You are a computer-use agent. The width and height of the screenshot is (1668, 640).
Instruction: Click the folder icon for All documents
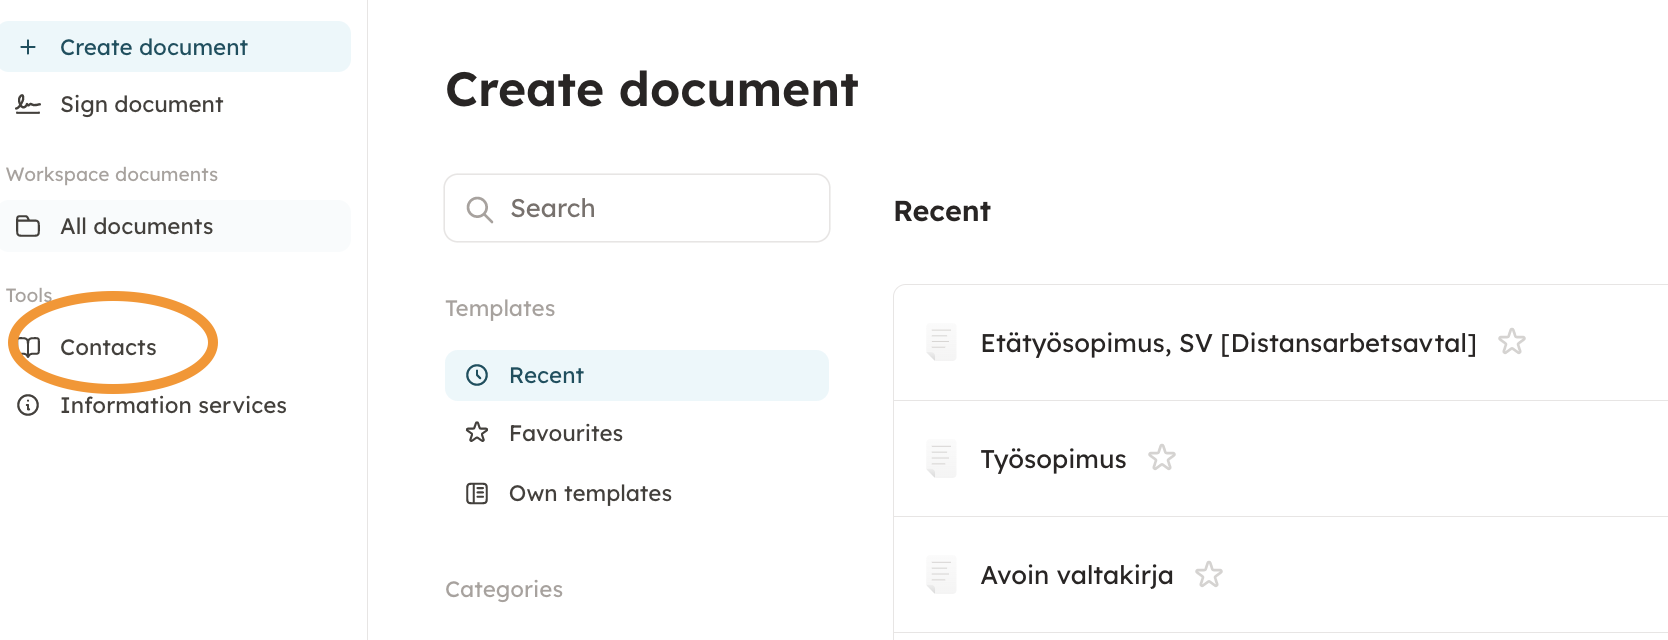[28, 226]
